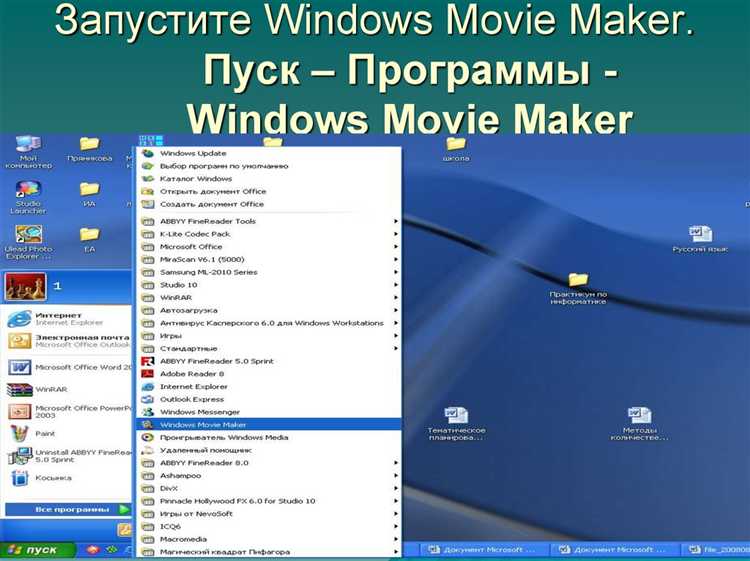Image resolution: width=750 pixels, height=561 pixels.
Task: Open Ulead Photo Explorer desktop icon
Action: (x=28, y=242)
